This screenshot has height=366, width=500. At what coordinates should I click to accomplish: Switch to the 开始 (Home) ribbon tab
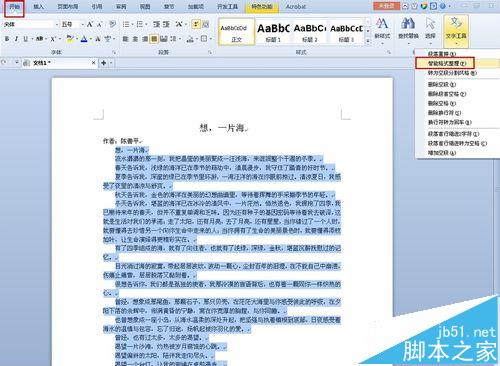[x=14, y=6]
